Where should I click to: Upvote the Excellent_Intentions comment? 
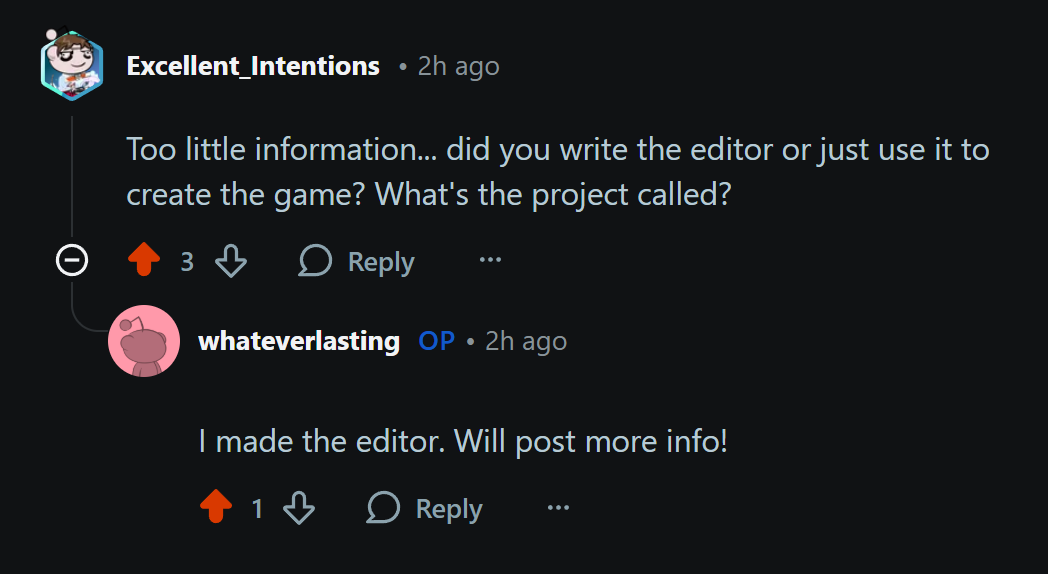pyautogui.click(x=145, y=262)
